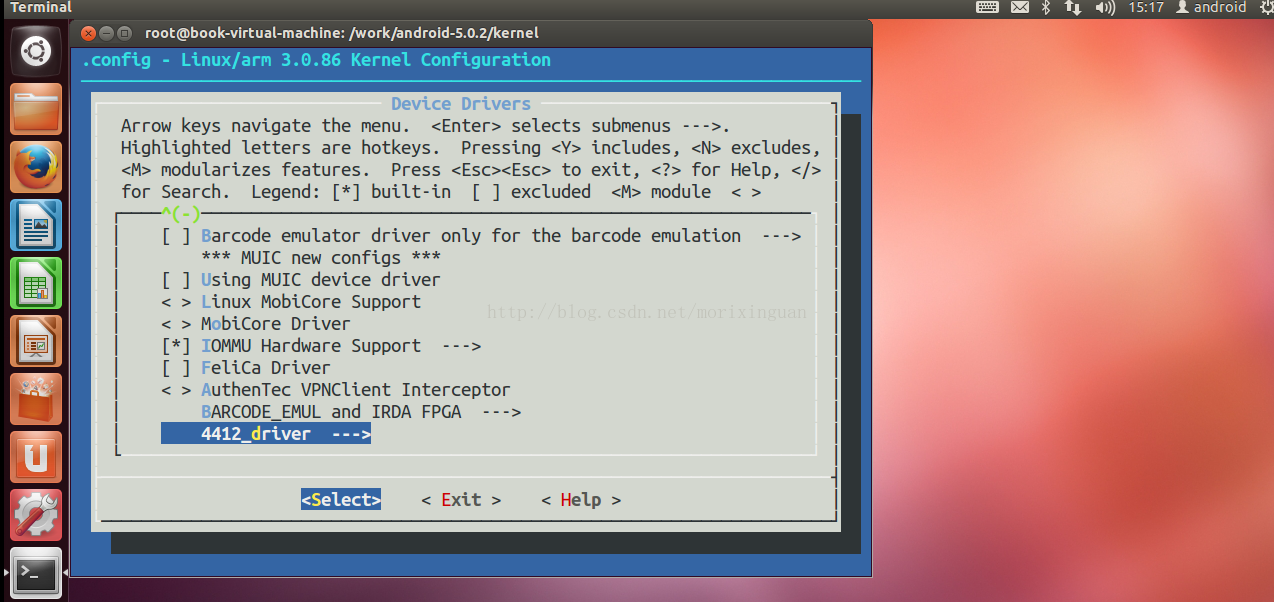
Task: Open the Files manager icon
Action: 37,109
